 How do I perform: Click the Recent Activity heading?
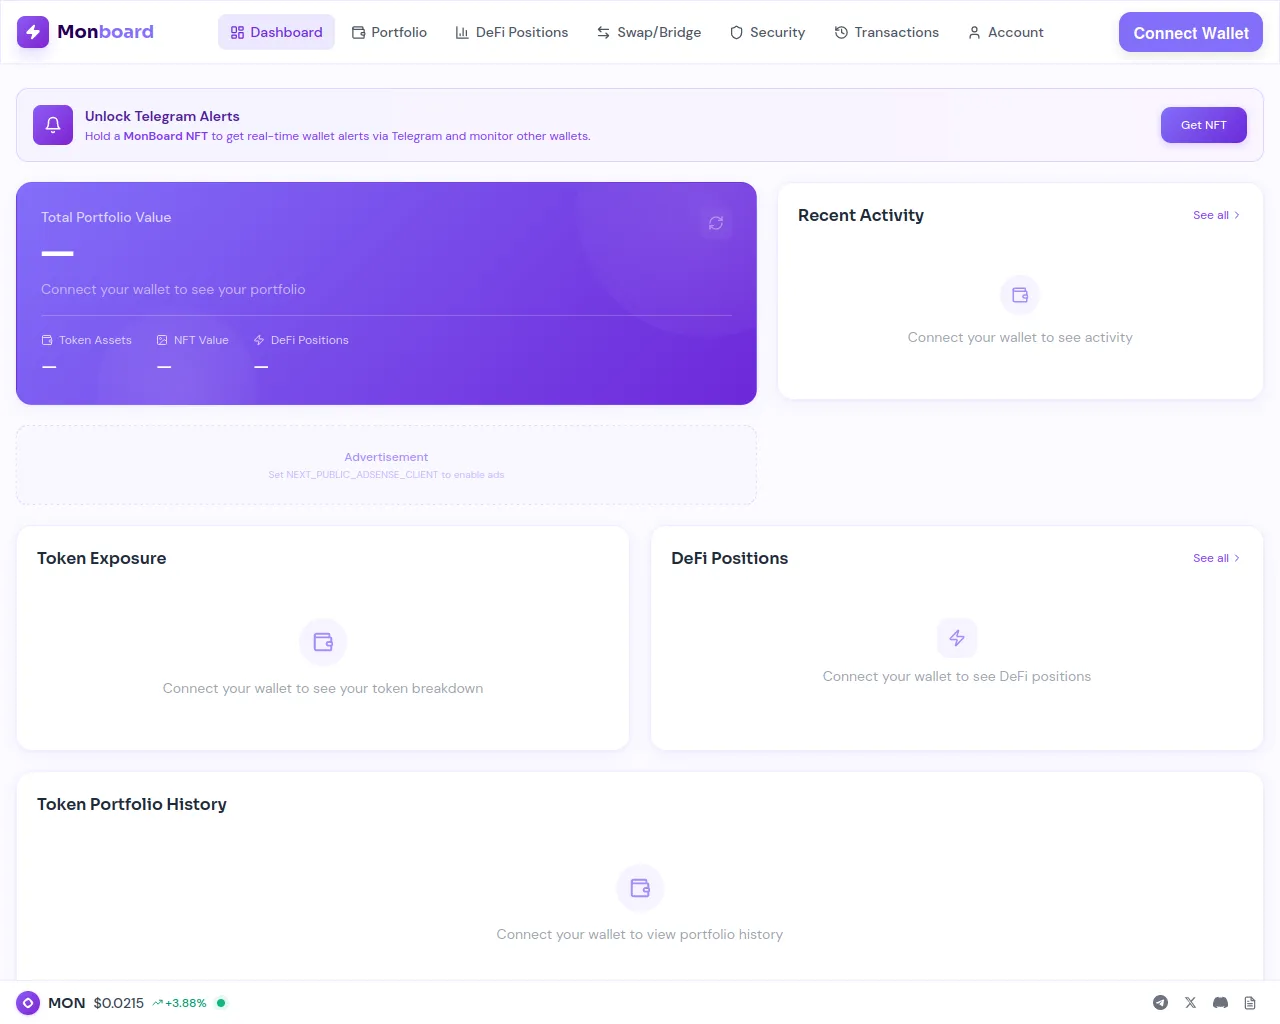[861, 215]
